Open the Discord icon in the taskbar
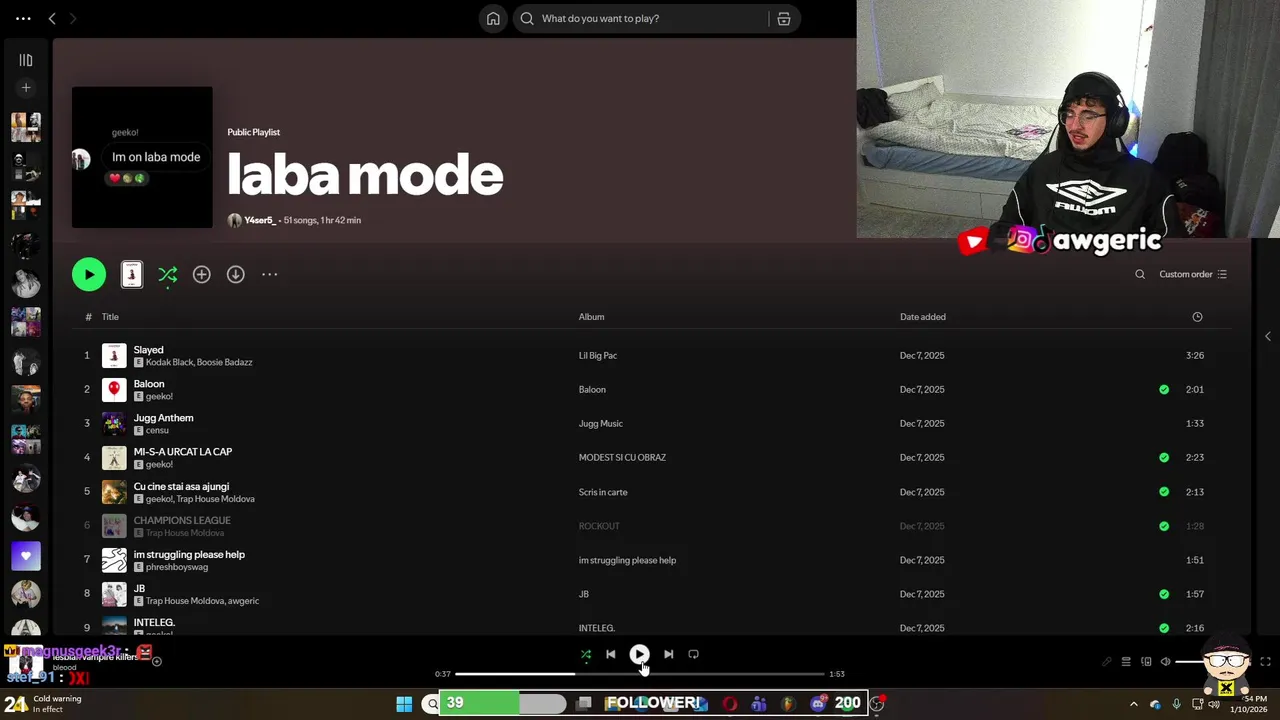Image resolution: width=1280 pixels, height=720 pixels. click(818, 704)
